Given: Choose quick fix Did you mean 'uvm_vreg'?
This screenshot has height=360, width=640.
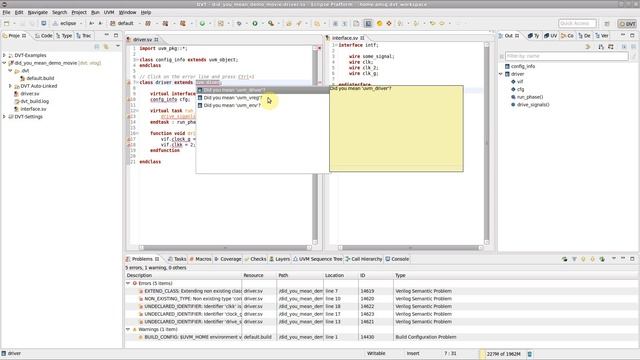Looking at the screenshot, I should (x=262, y=98).
